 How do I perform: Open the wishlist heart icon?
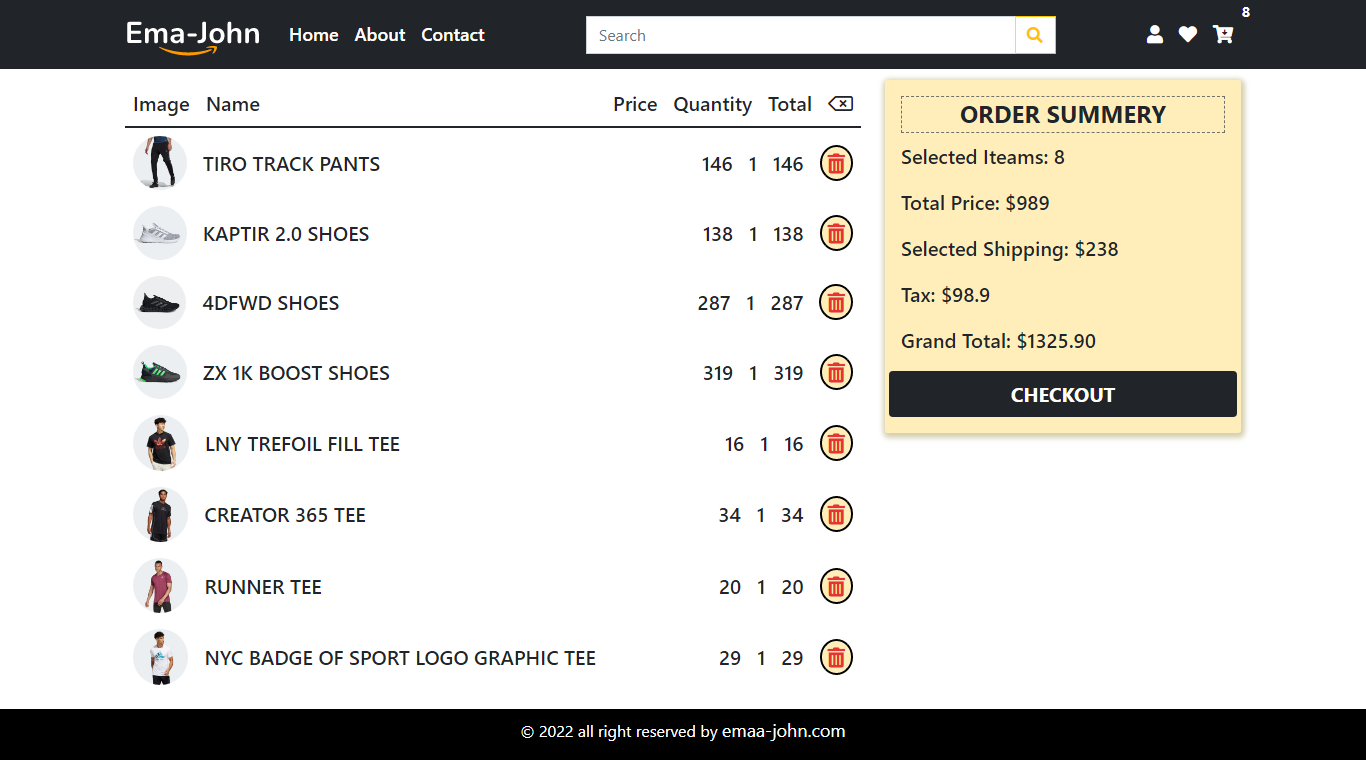click(1188, 35)
